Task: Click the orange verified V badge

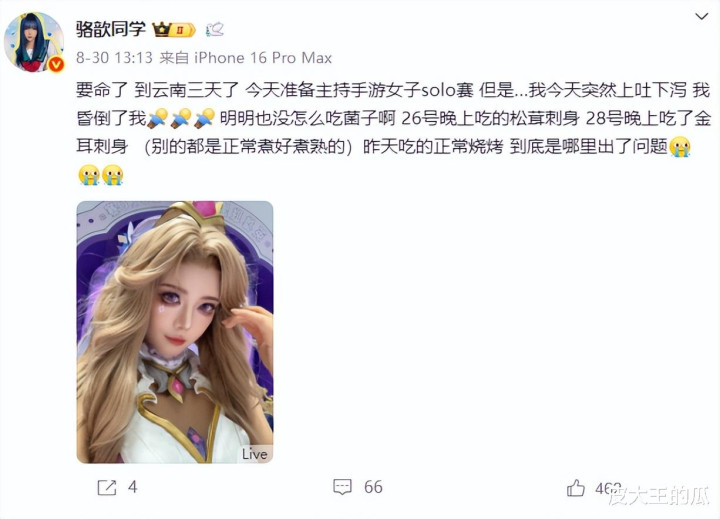Action: [56, 64]
